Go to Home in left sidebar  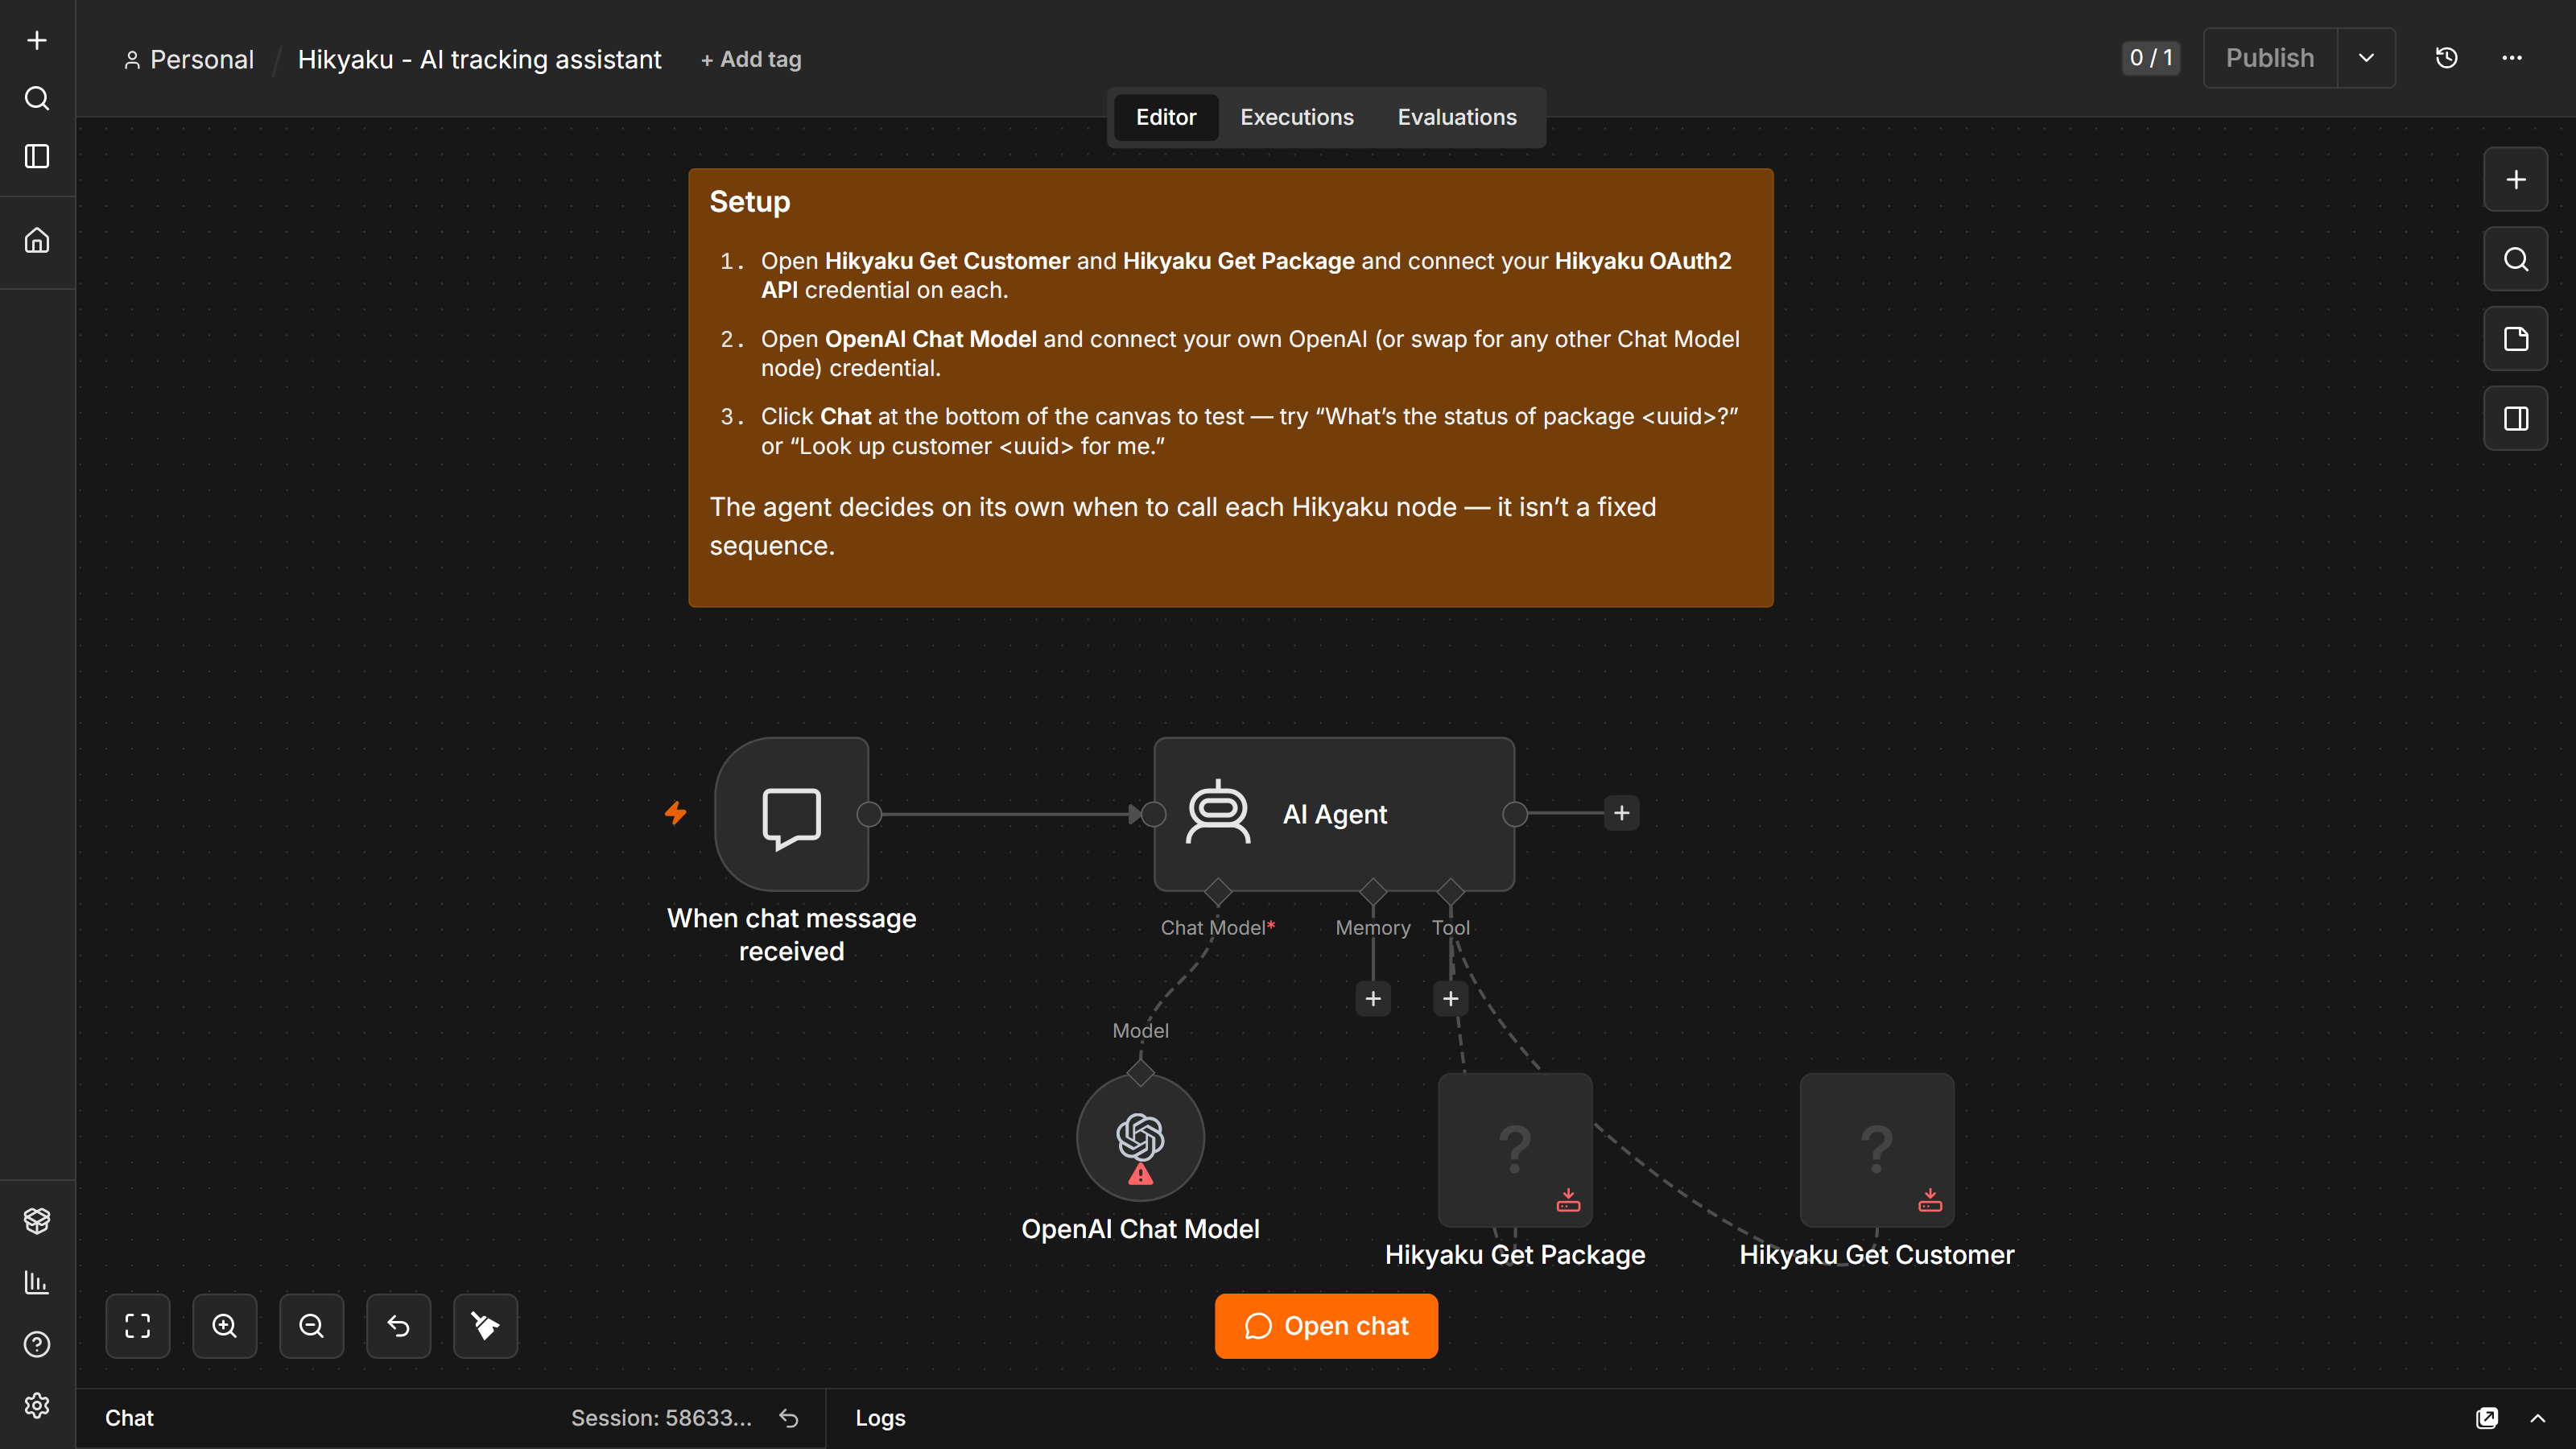(37, 241)
